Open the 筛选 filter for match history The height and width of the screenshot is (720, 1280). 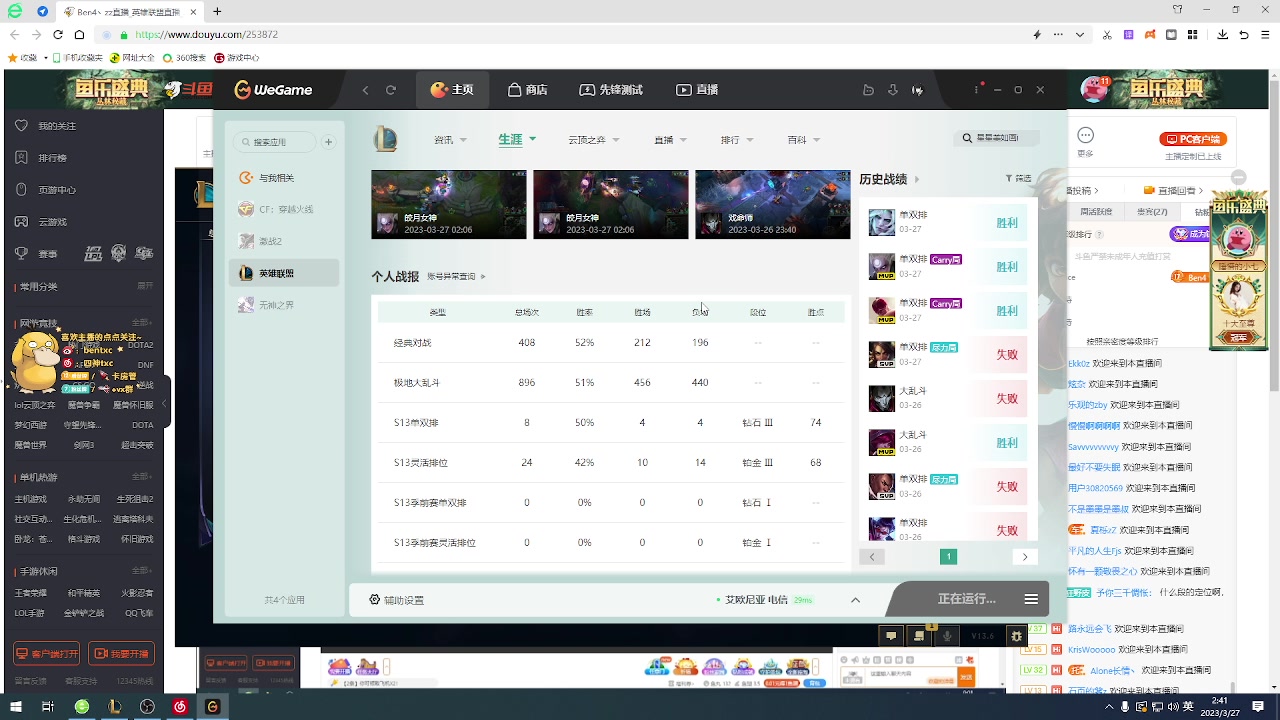coord(1018,179)
